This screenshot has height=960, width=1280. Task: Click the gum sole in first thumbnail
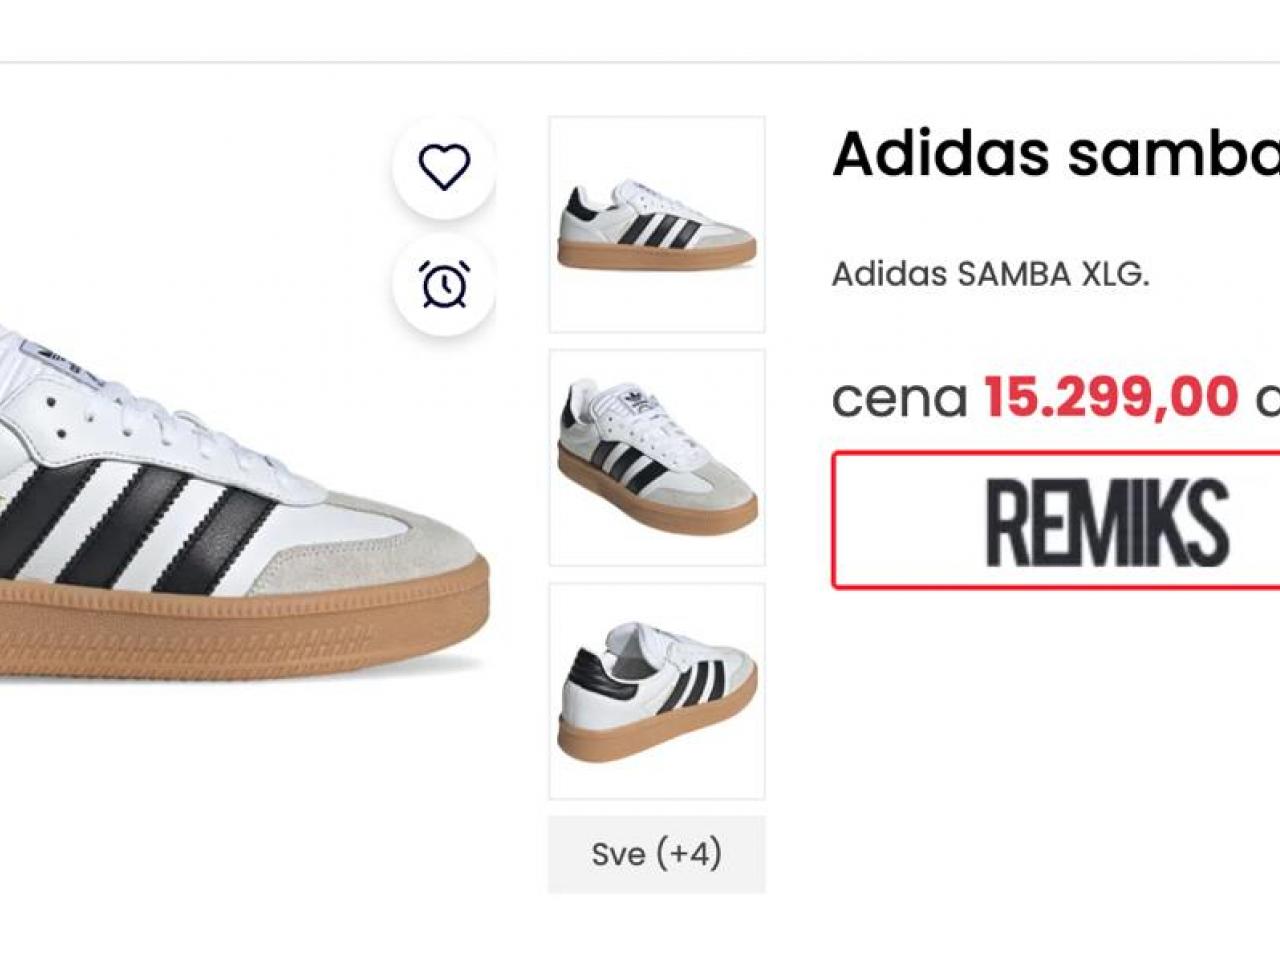[x=656, y=254]
